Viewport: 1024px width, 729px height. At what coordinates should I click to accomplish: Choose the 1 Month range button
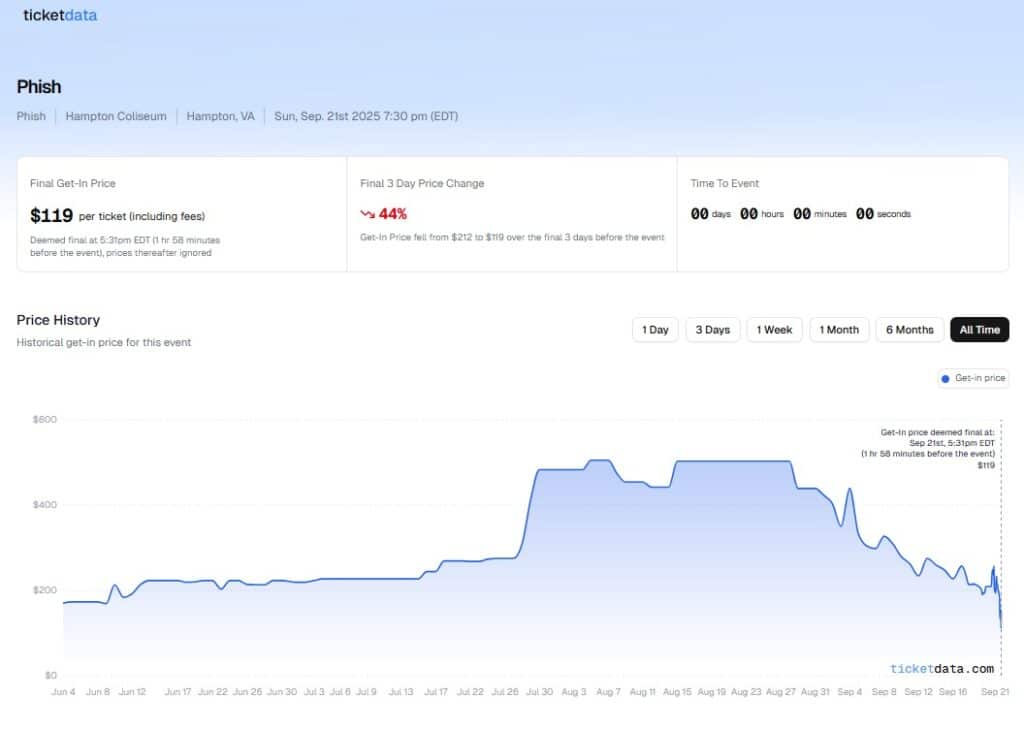coord(839,330)
